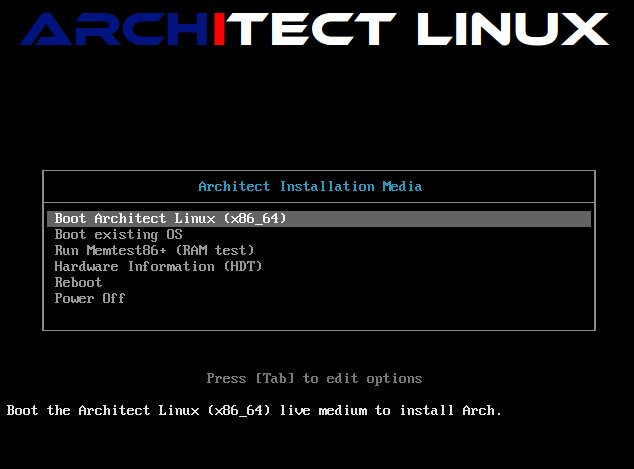Click the boot description line mentioning live medium
This screenshot has height=469, width=634.
(254, 410)
